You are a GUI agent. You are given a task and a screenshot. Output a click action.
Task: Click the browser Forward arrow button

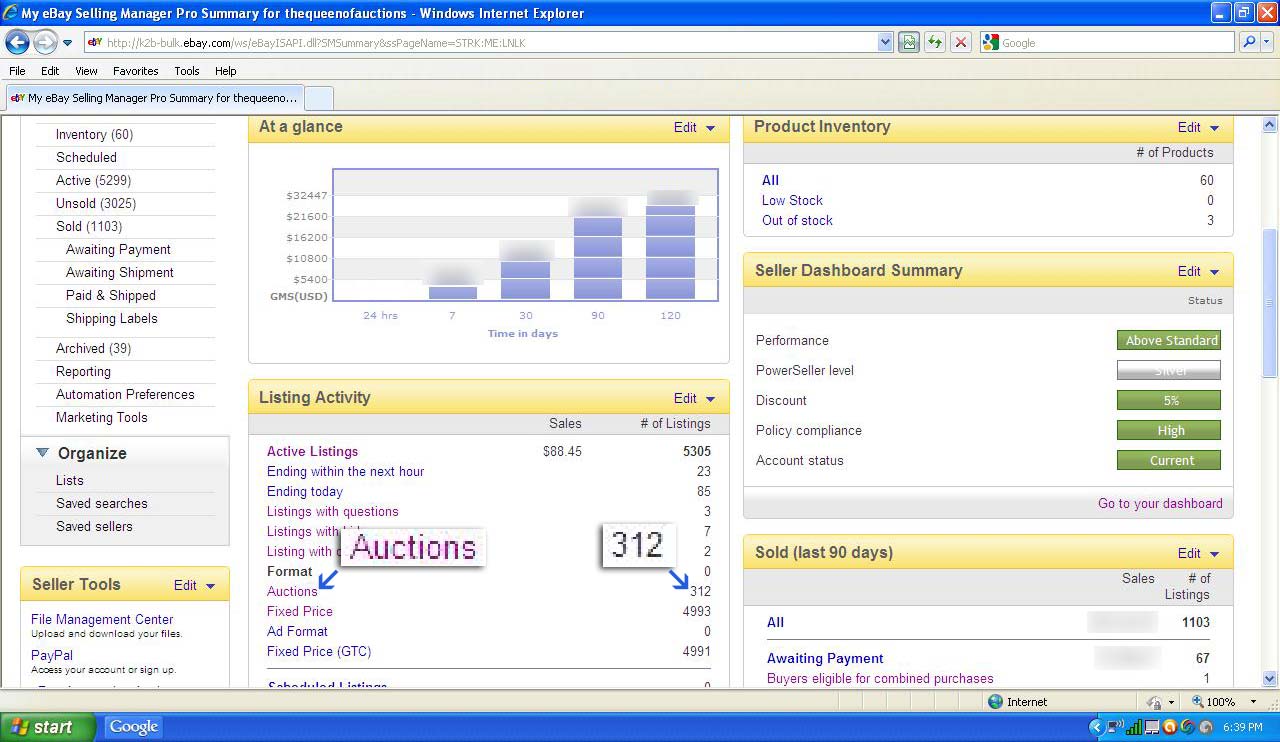[x=45, y=43]
